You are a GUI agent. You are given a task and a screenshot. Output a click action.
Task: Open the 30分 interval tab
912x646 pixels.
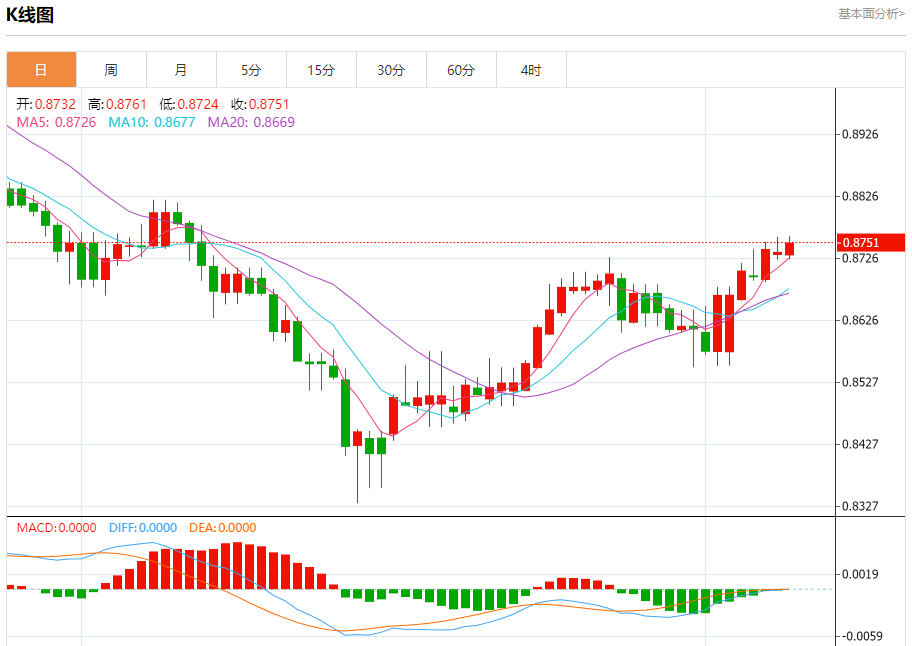391,70
